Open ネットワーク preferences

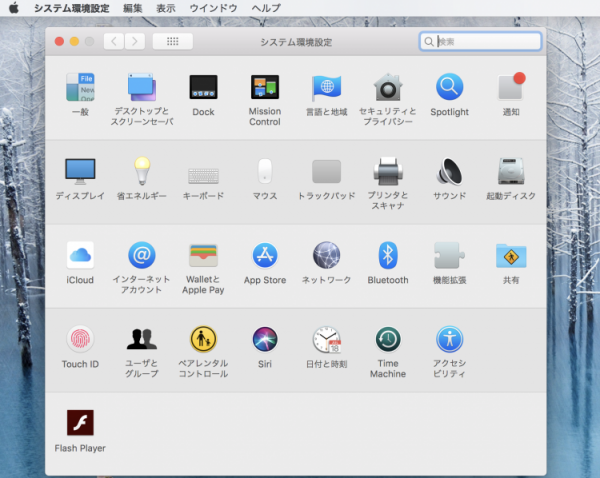tap(326, 255)
